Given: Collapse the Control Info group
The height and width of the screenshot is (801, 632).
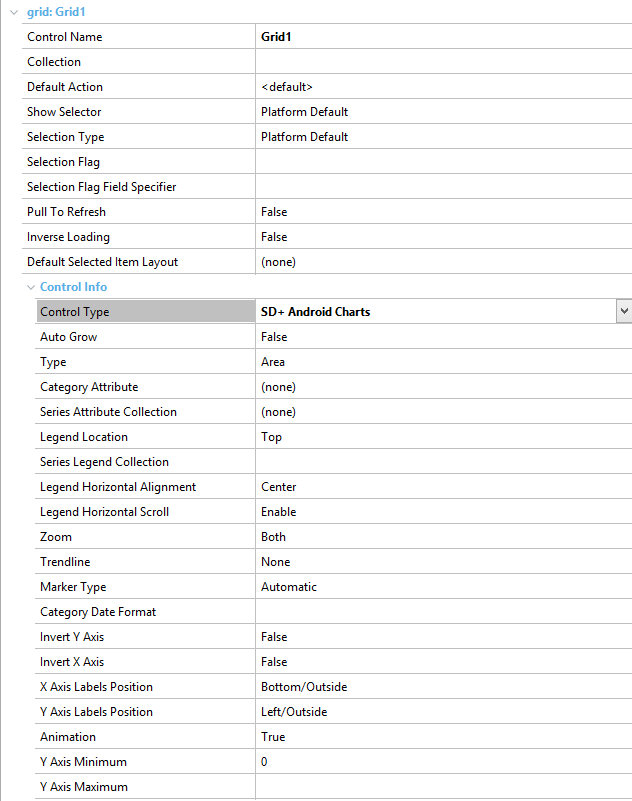Looking at the screenshot, I should pos(31,287).
